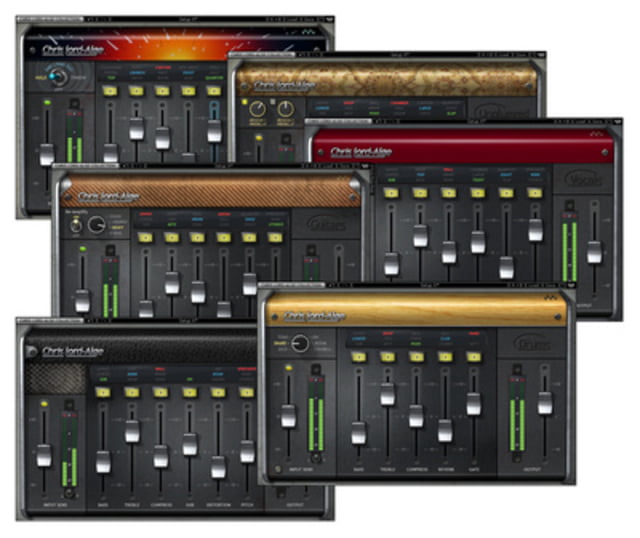Toggle yellow button above Pitch fader in black-header Bass plugin
This screenshot has height=538, width=640.
[247, 393]
